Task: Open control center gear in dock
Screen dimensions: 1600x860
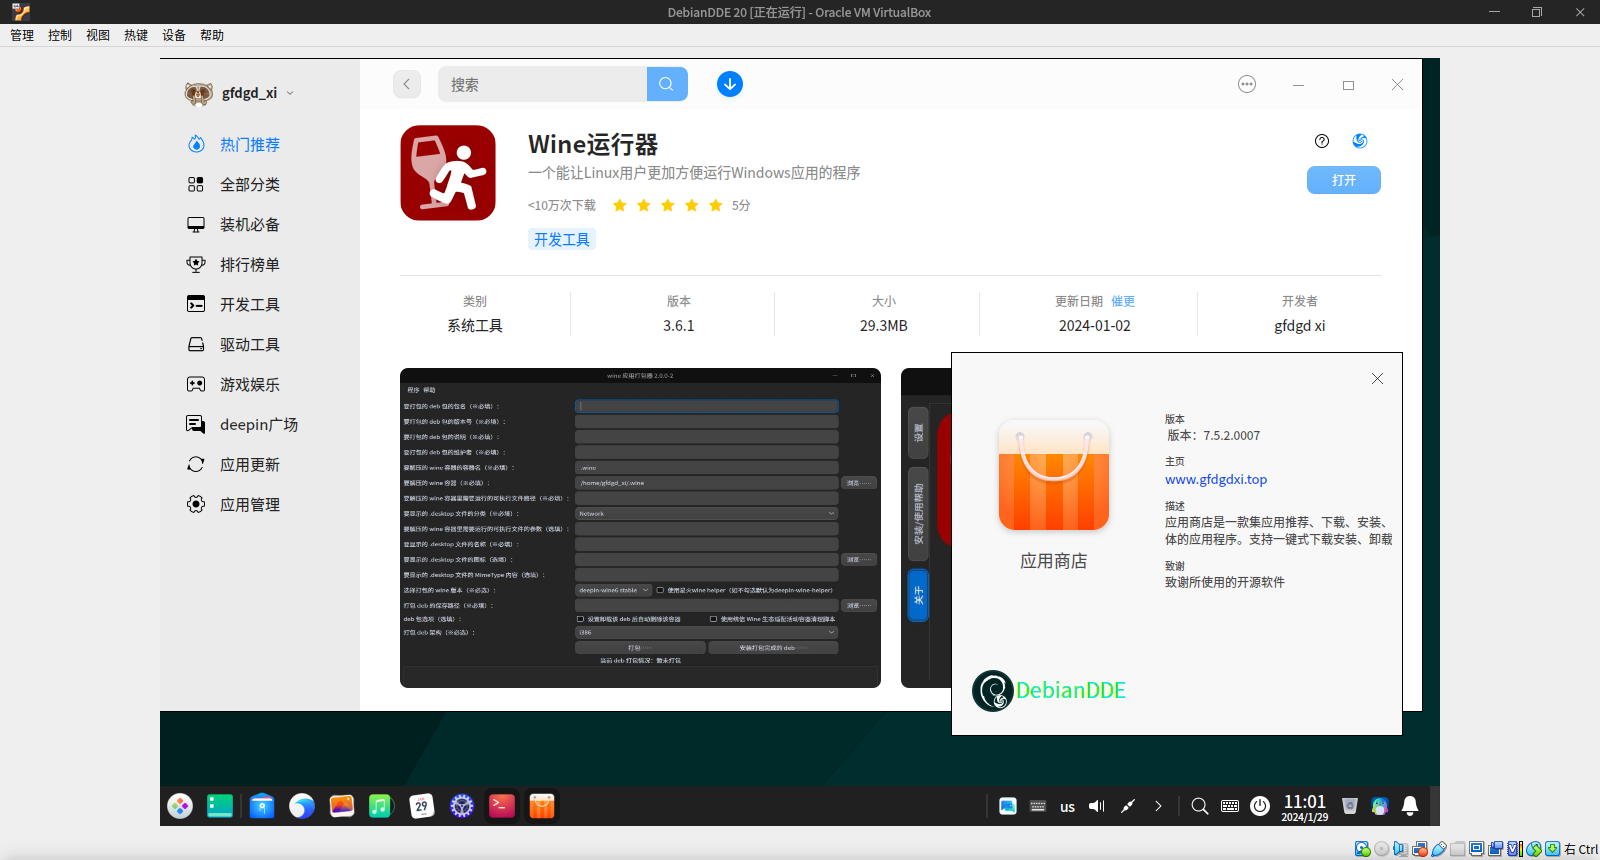Action: pos(462,806)
